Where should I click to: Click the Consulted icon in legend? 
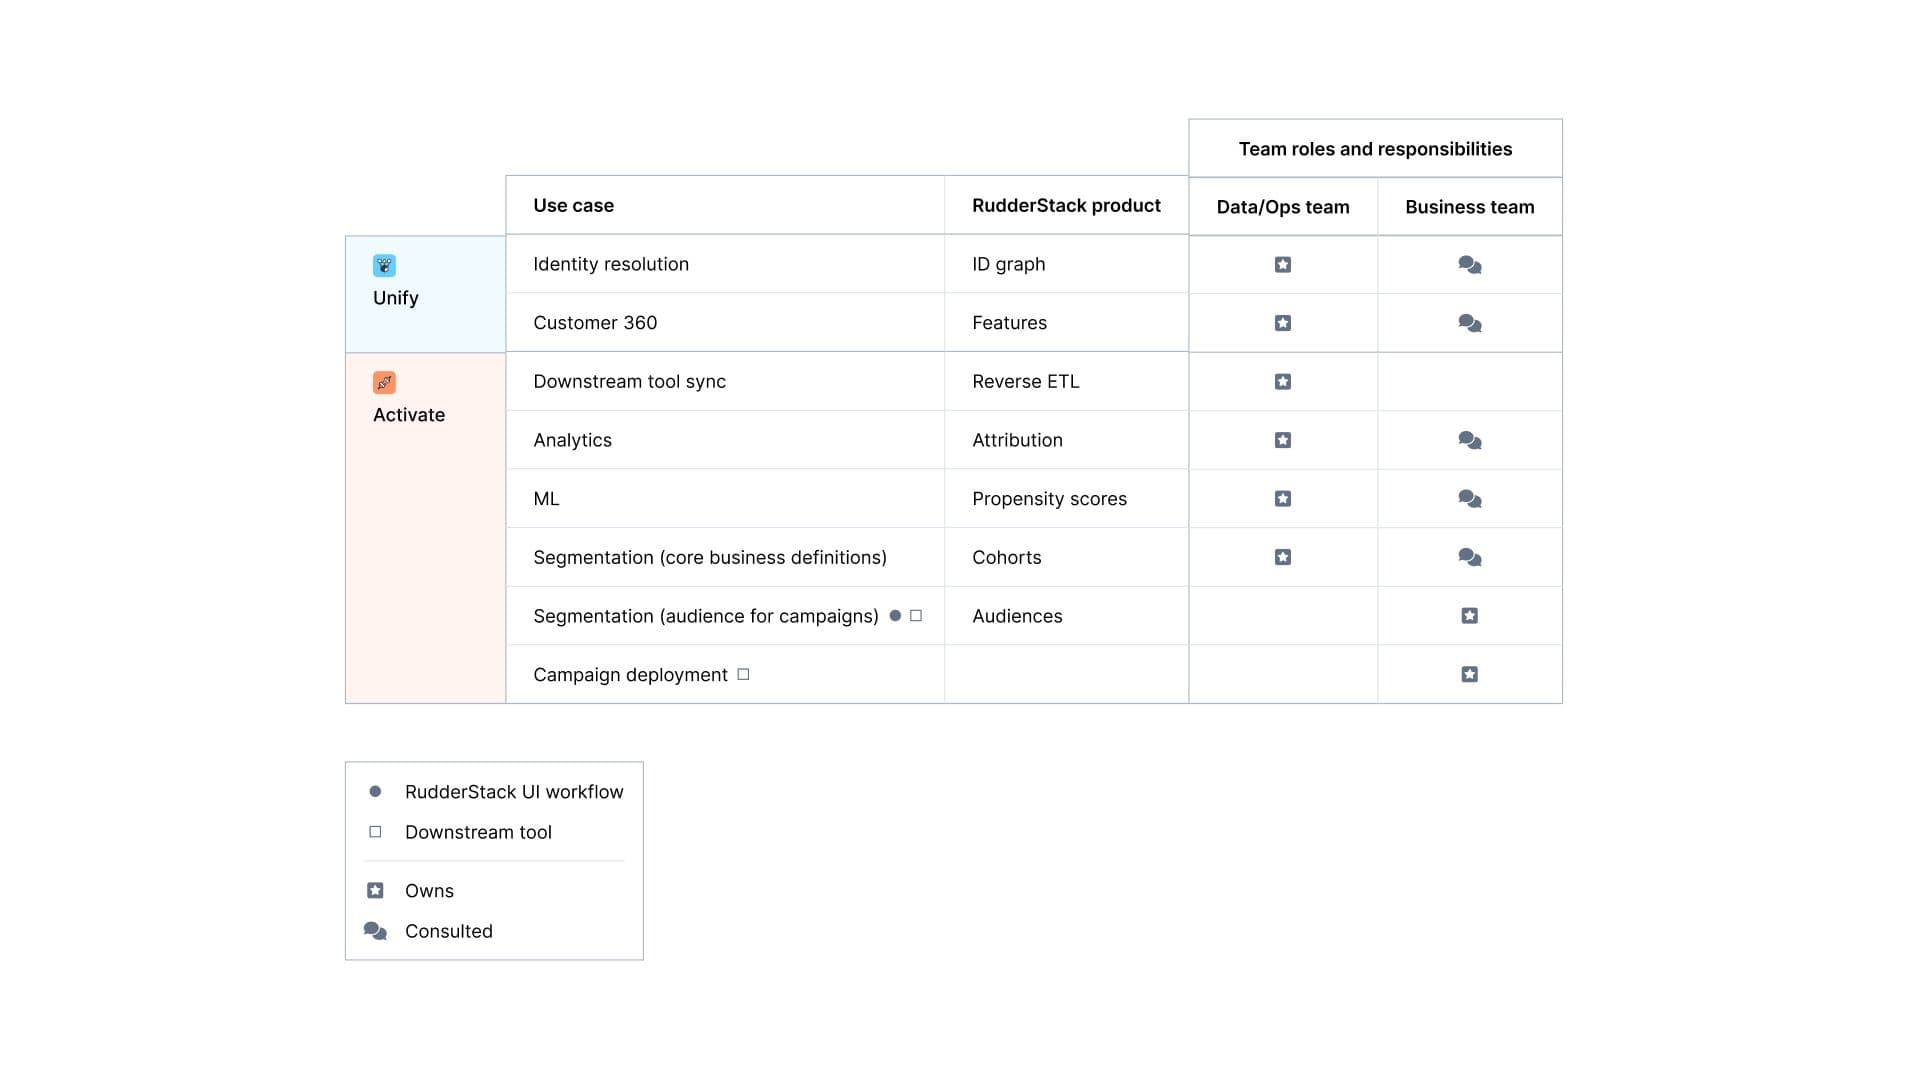(375, 931)
